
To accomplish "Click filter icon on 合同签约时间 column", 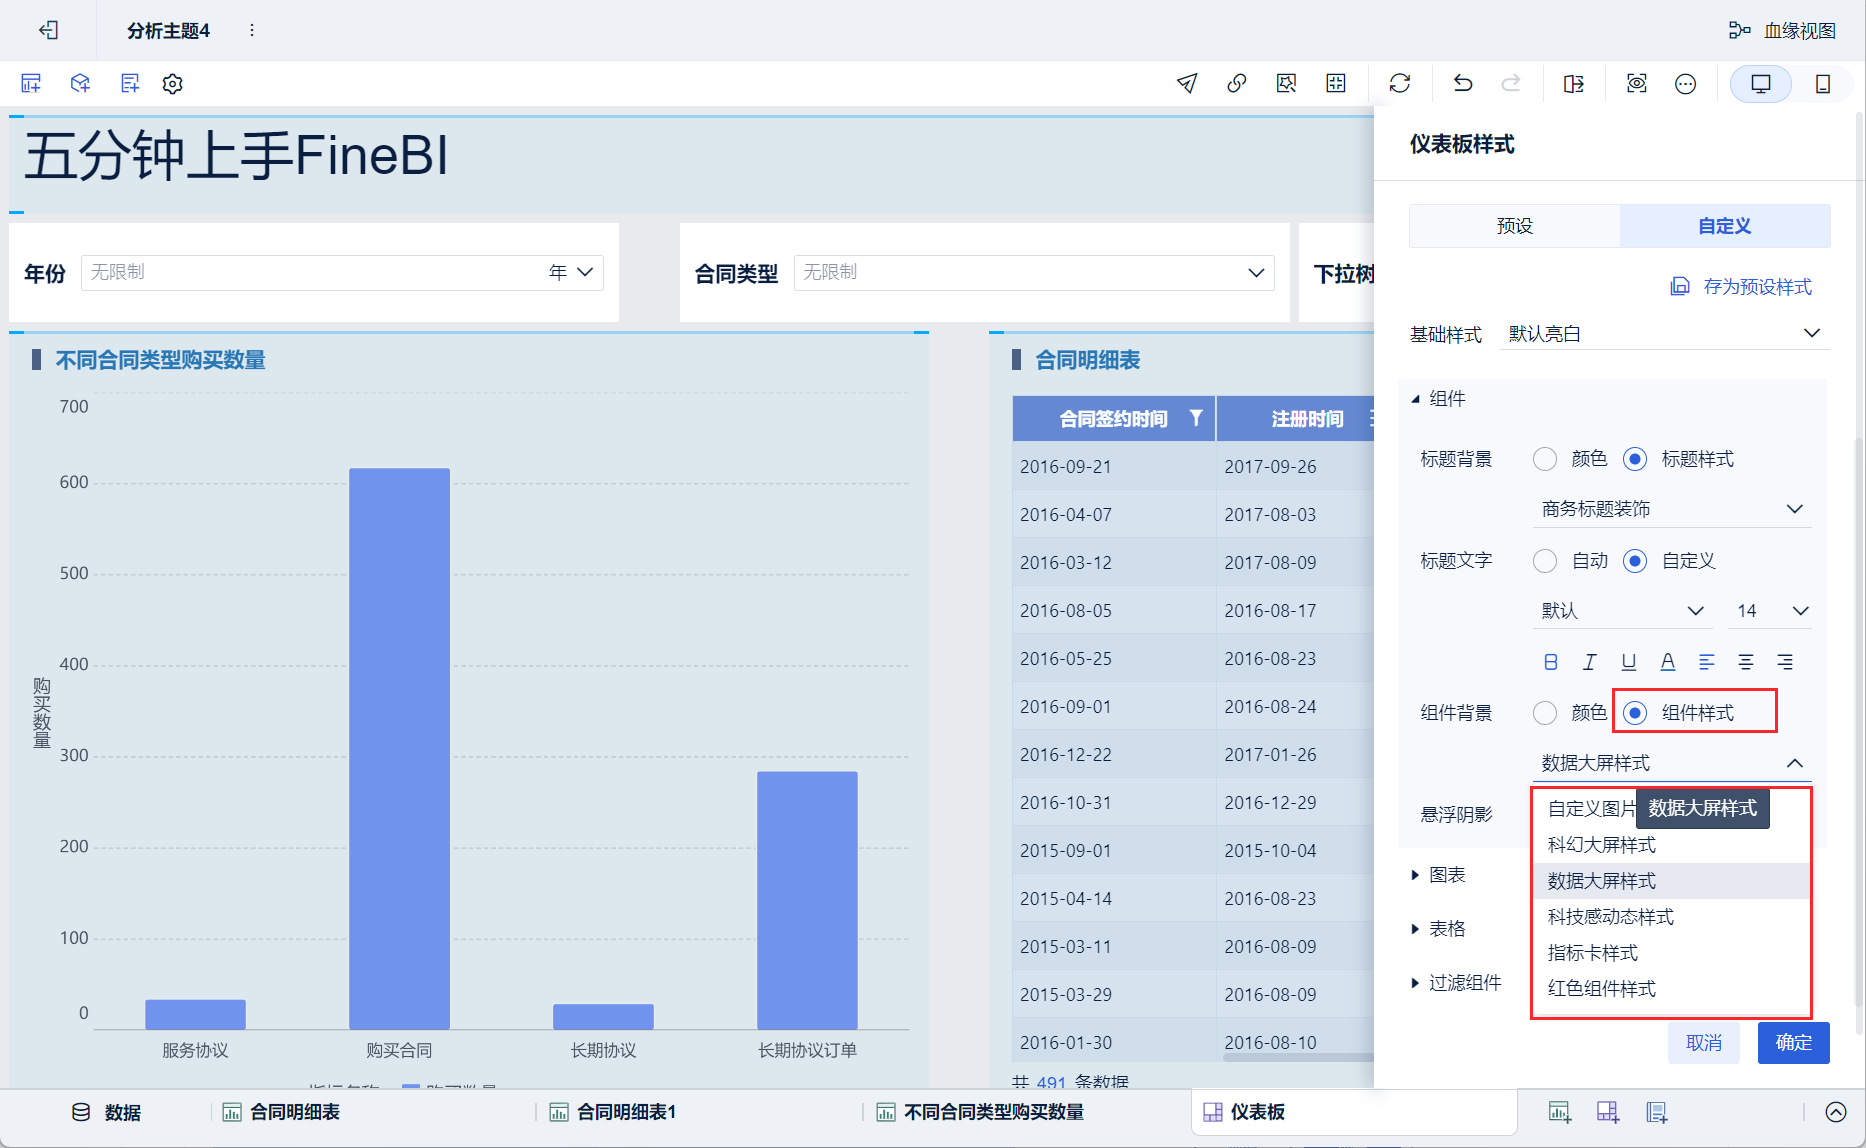I will tap(1196, 418).
